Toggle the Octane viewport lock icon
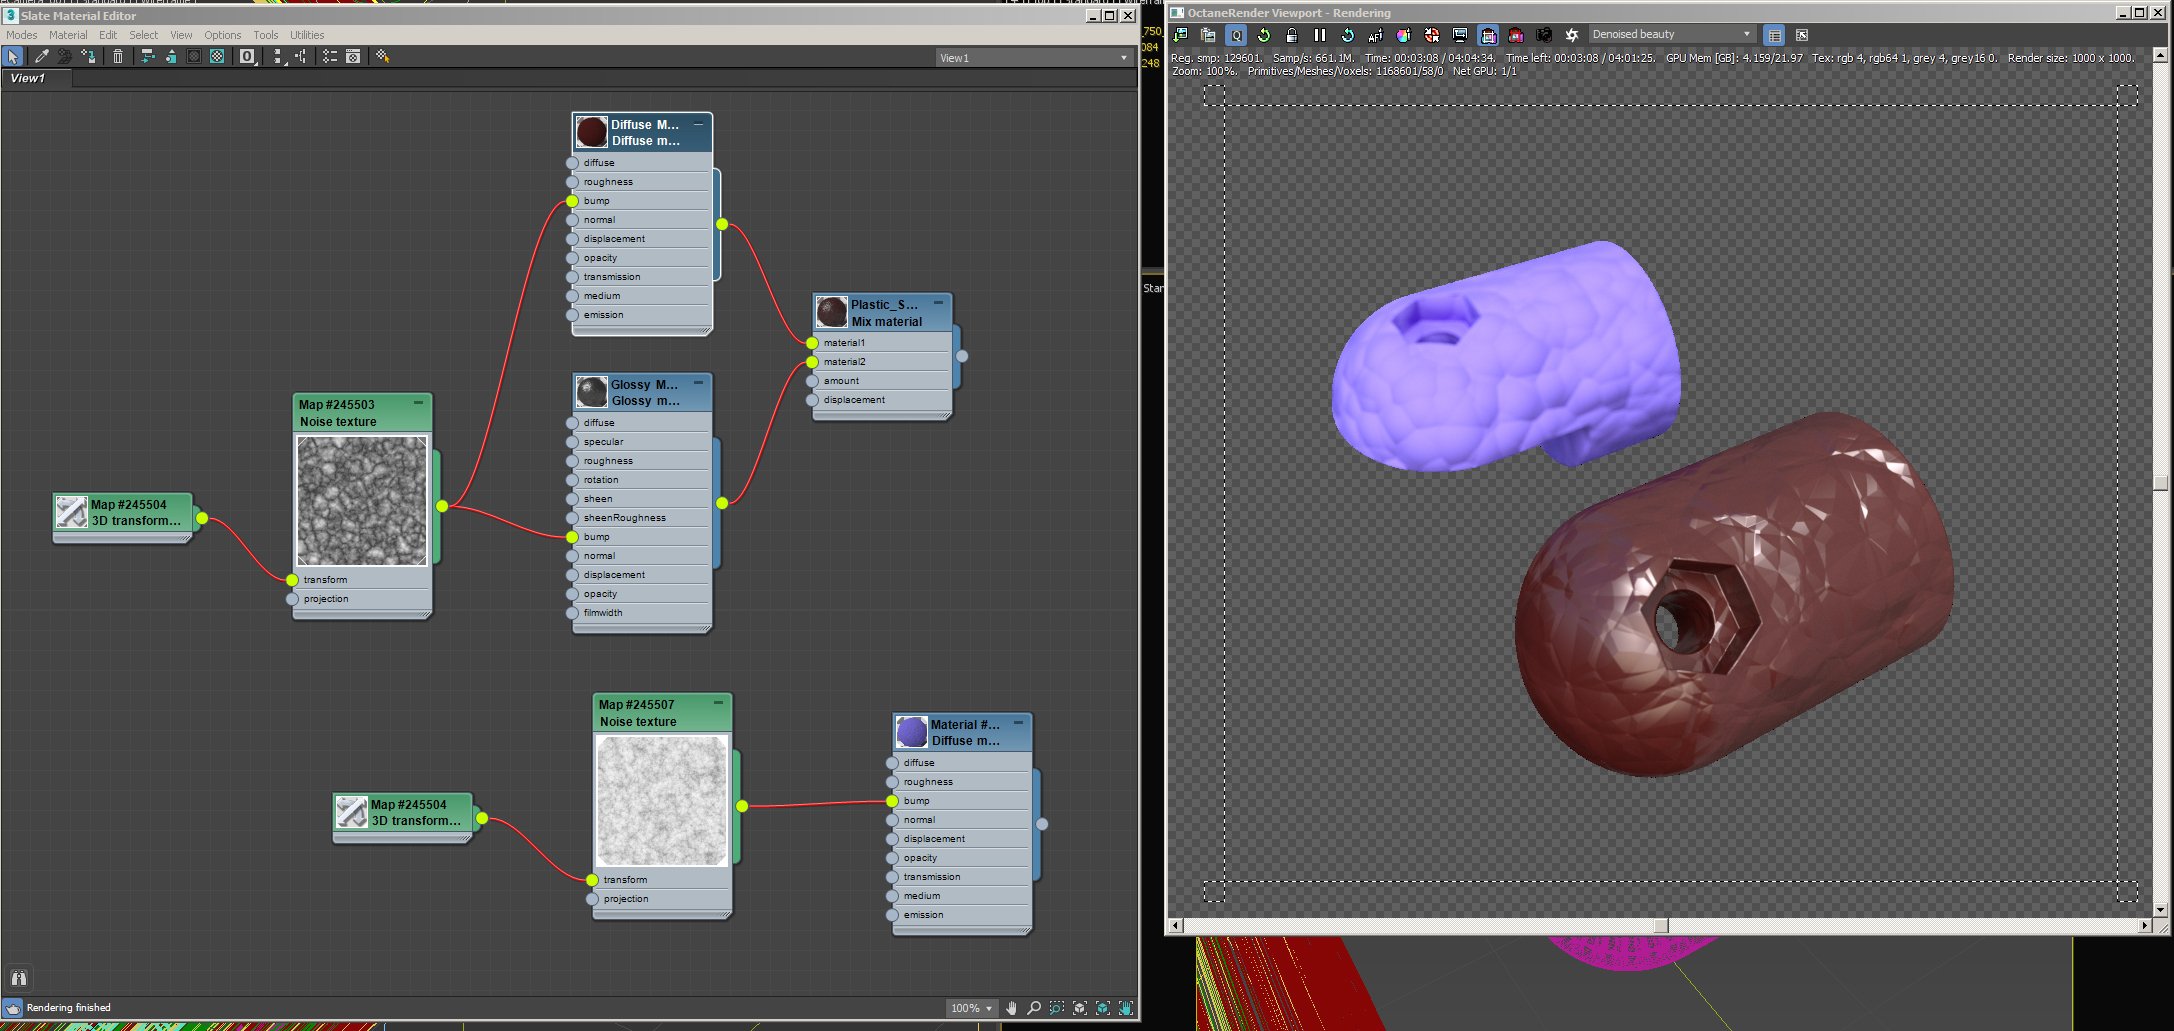 [1292, 35]
